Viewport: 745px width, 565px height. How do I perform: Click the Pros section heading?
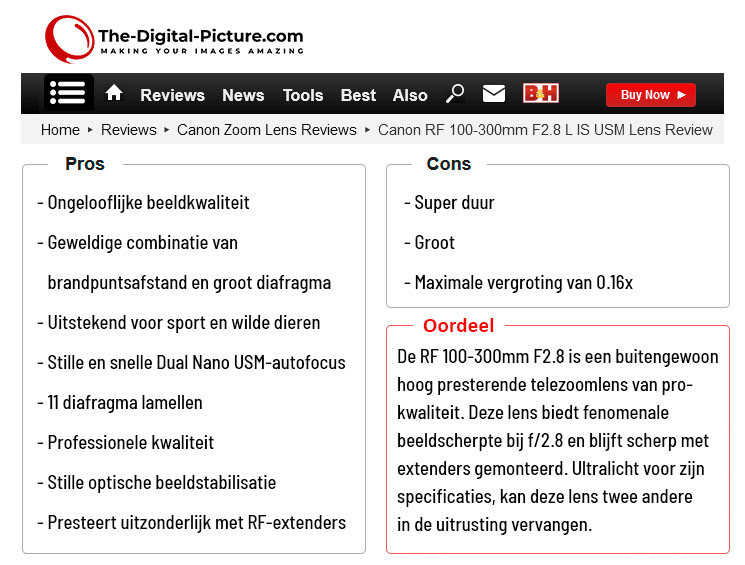click(85, 164)
